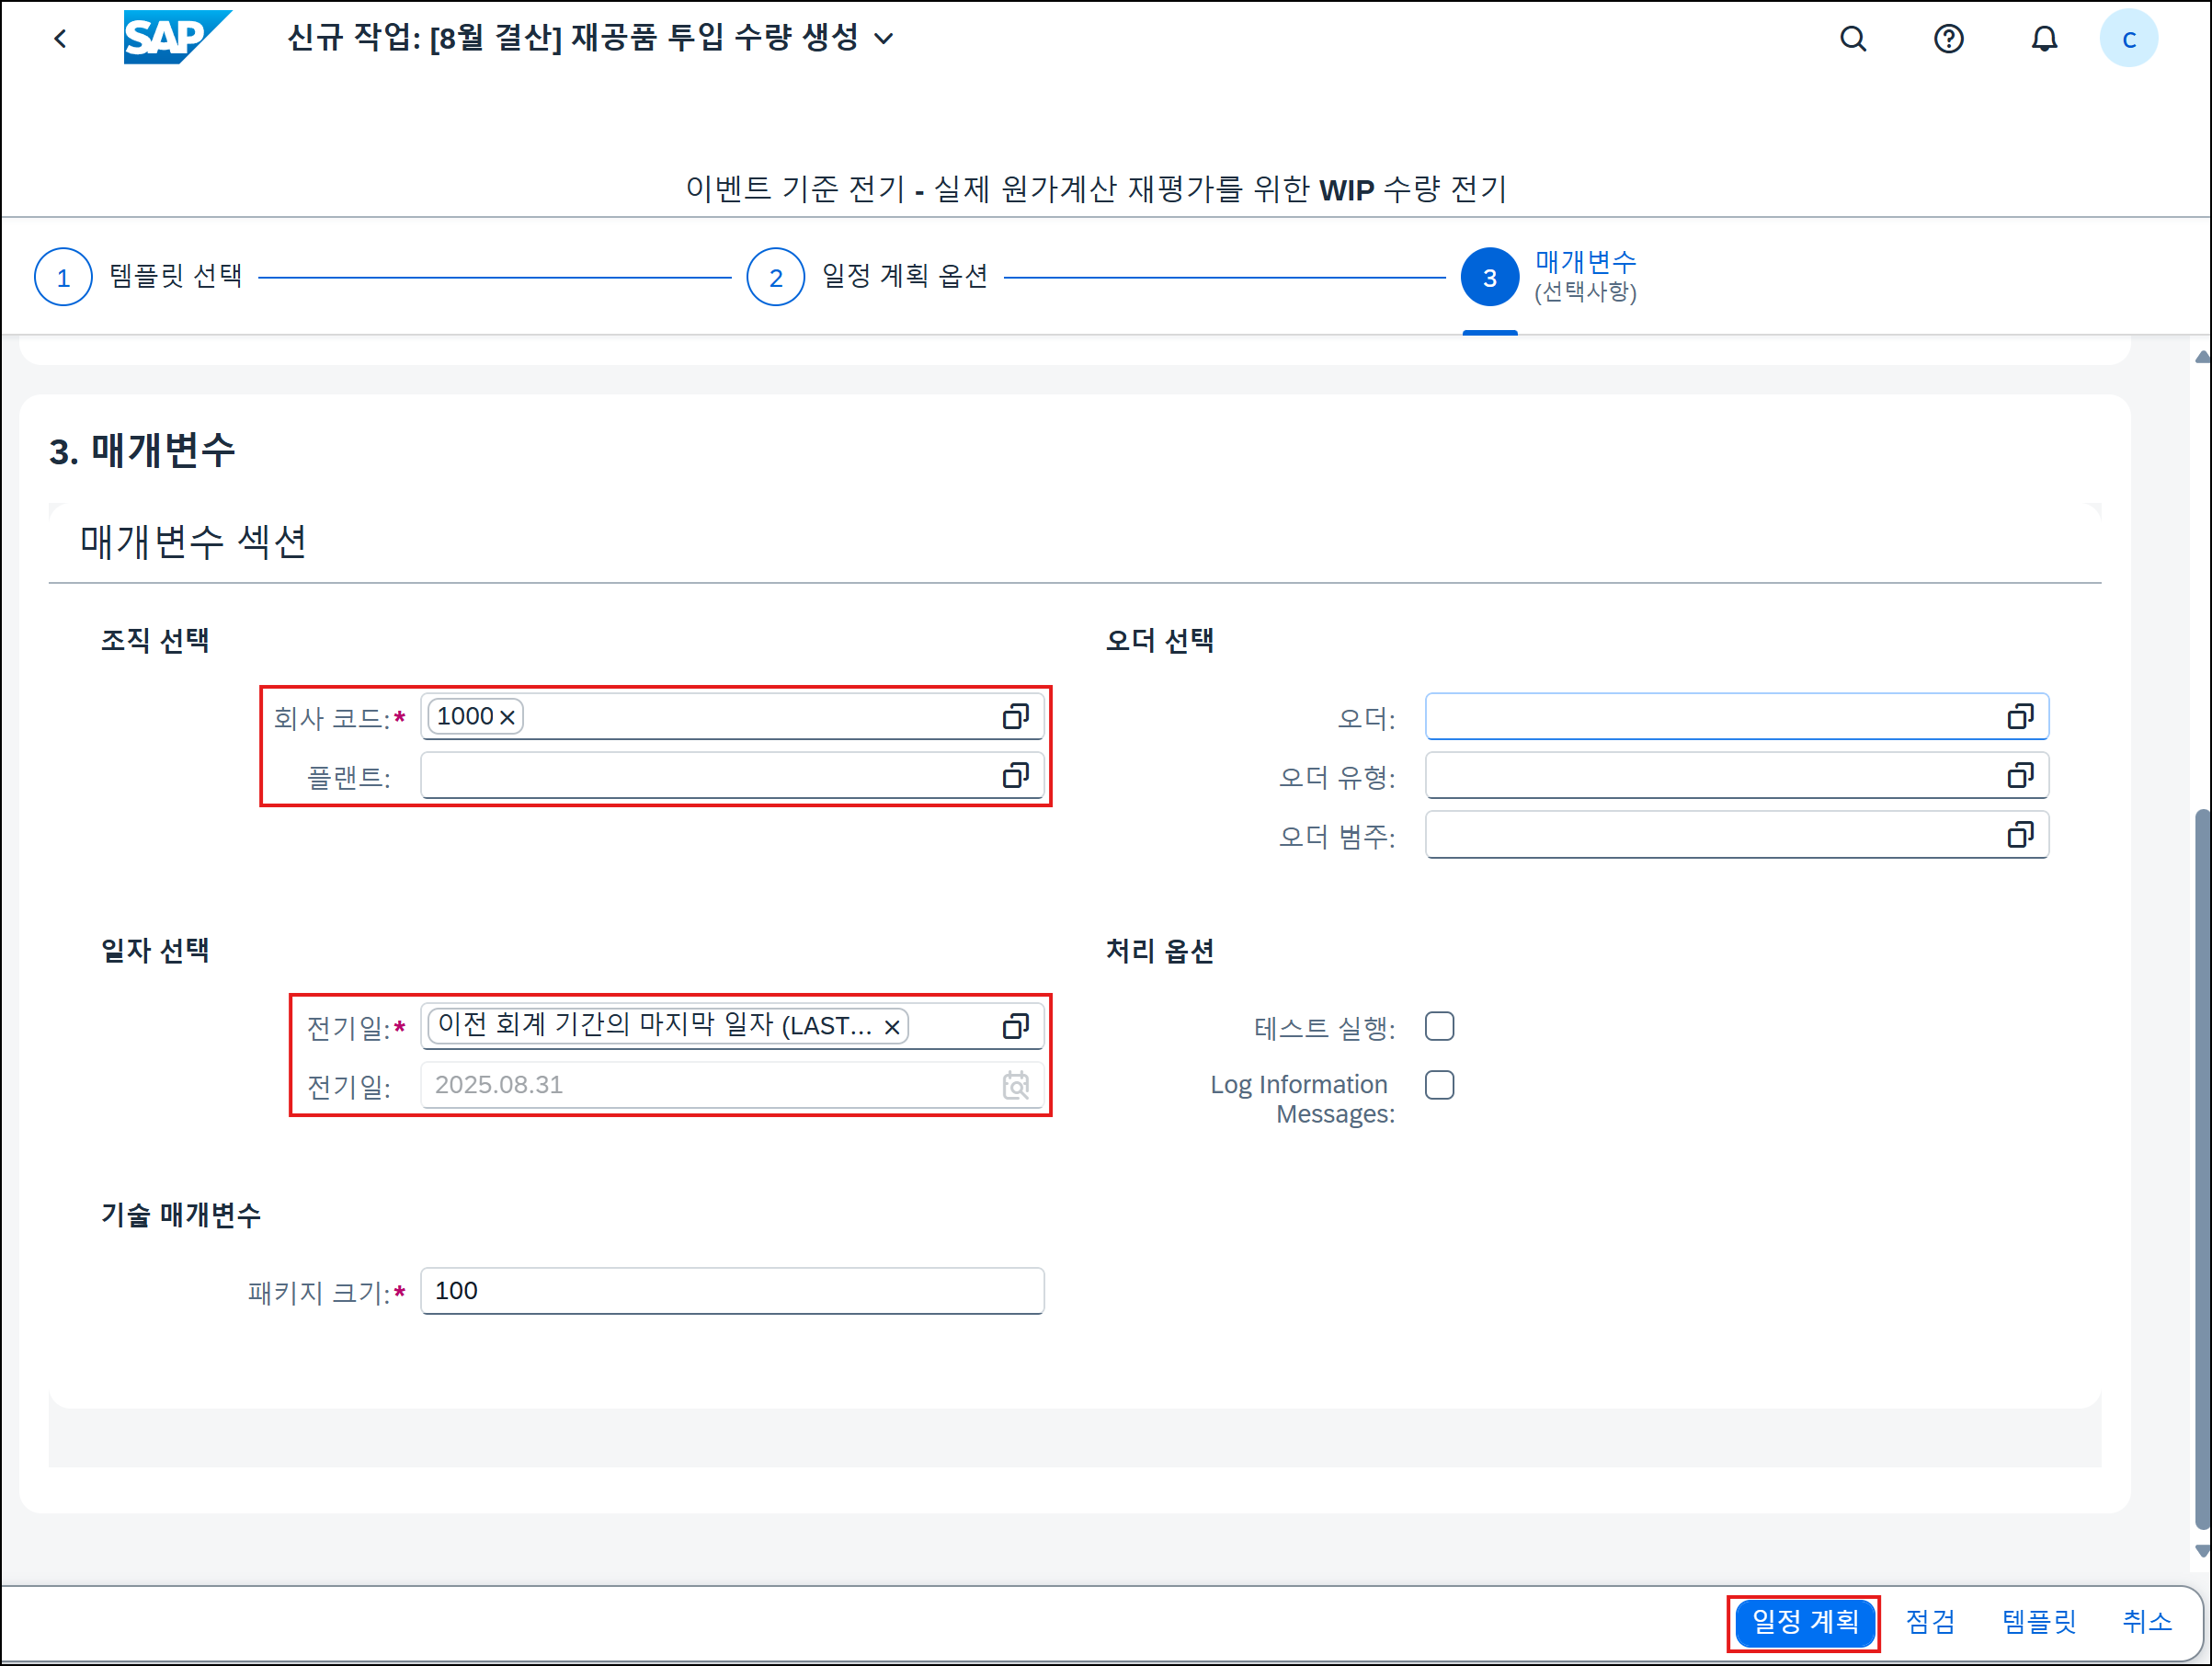Screen dimensions: 2212x1666
Task: Click the 점검 check button
Action: (x=1929, y=1622)
